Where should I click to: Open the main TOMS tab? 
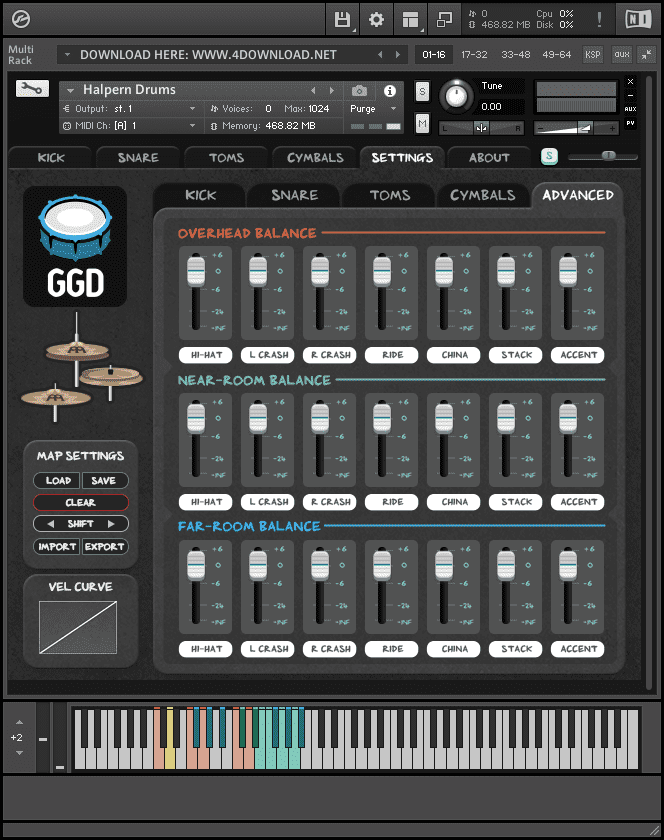(226, 158)
